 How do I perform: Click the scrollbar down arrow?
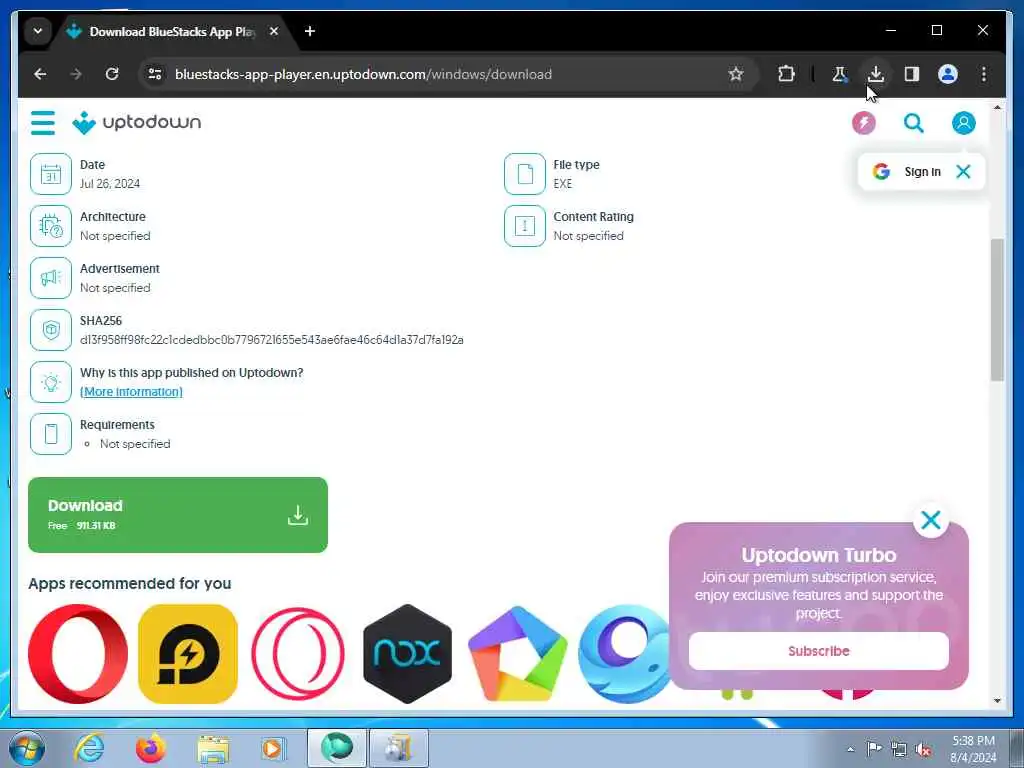(997, 701)
